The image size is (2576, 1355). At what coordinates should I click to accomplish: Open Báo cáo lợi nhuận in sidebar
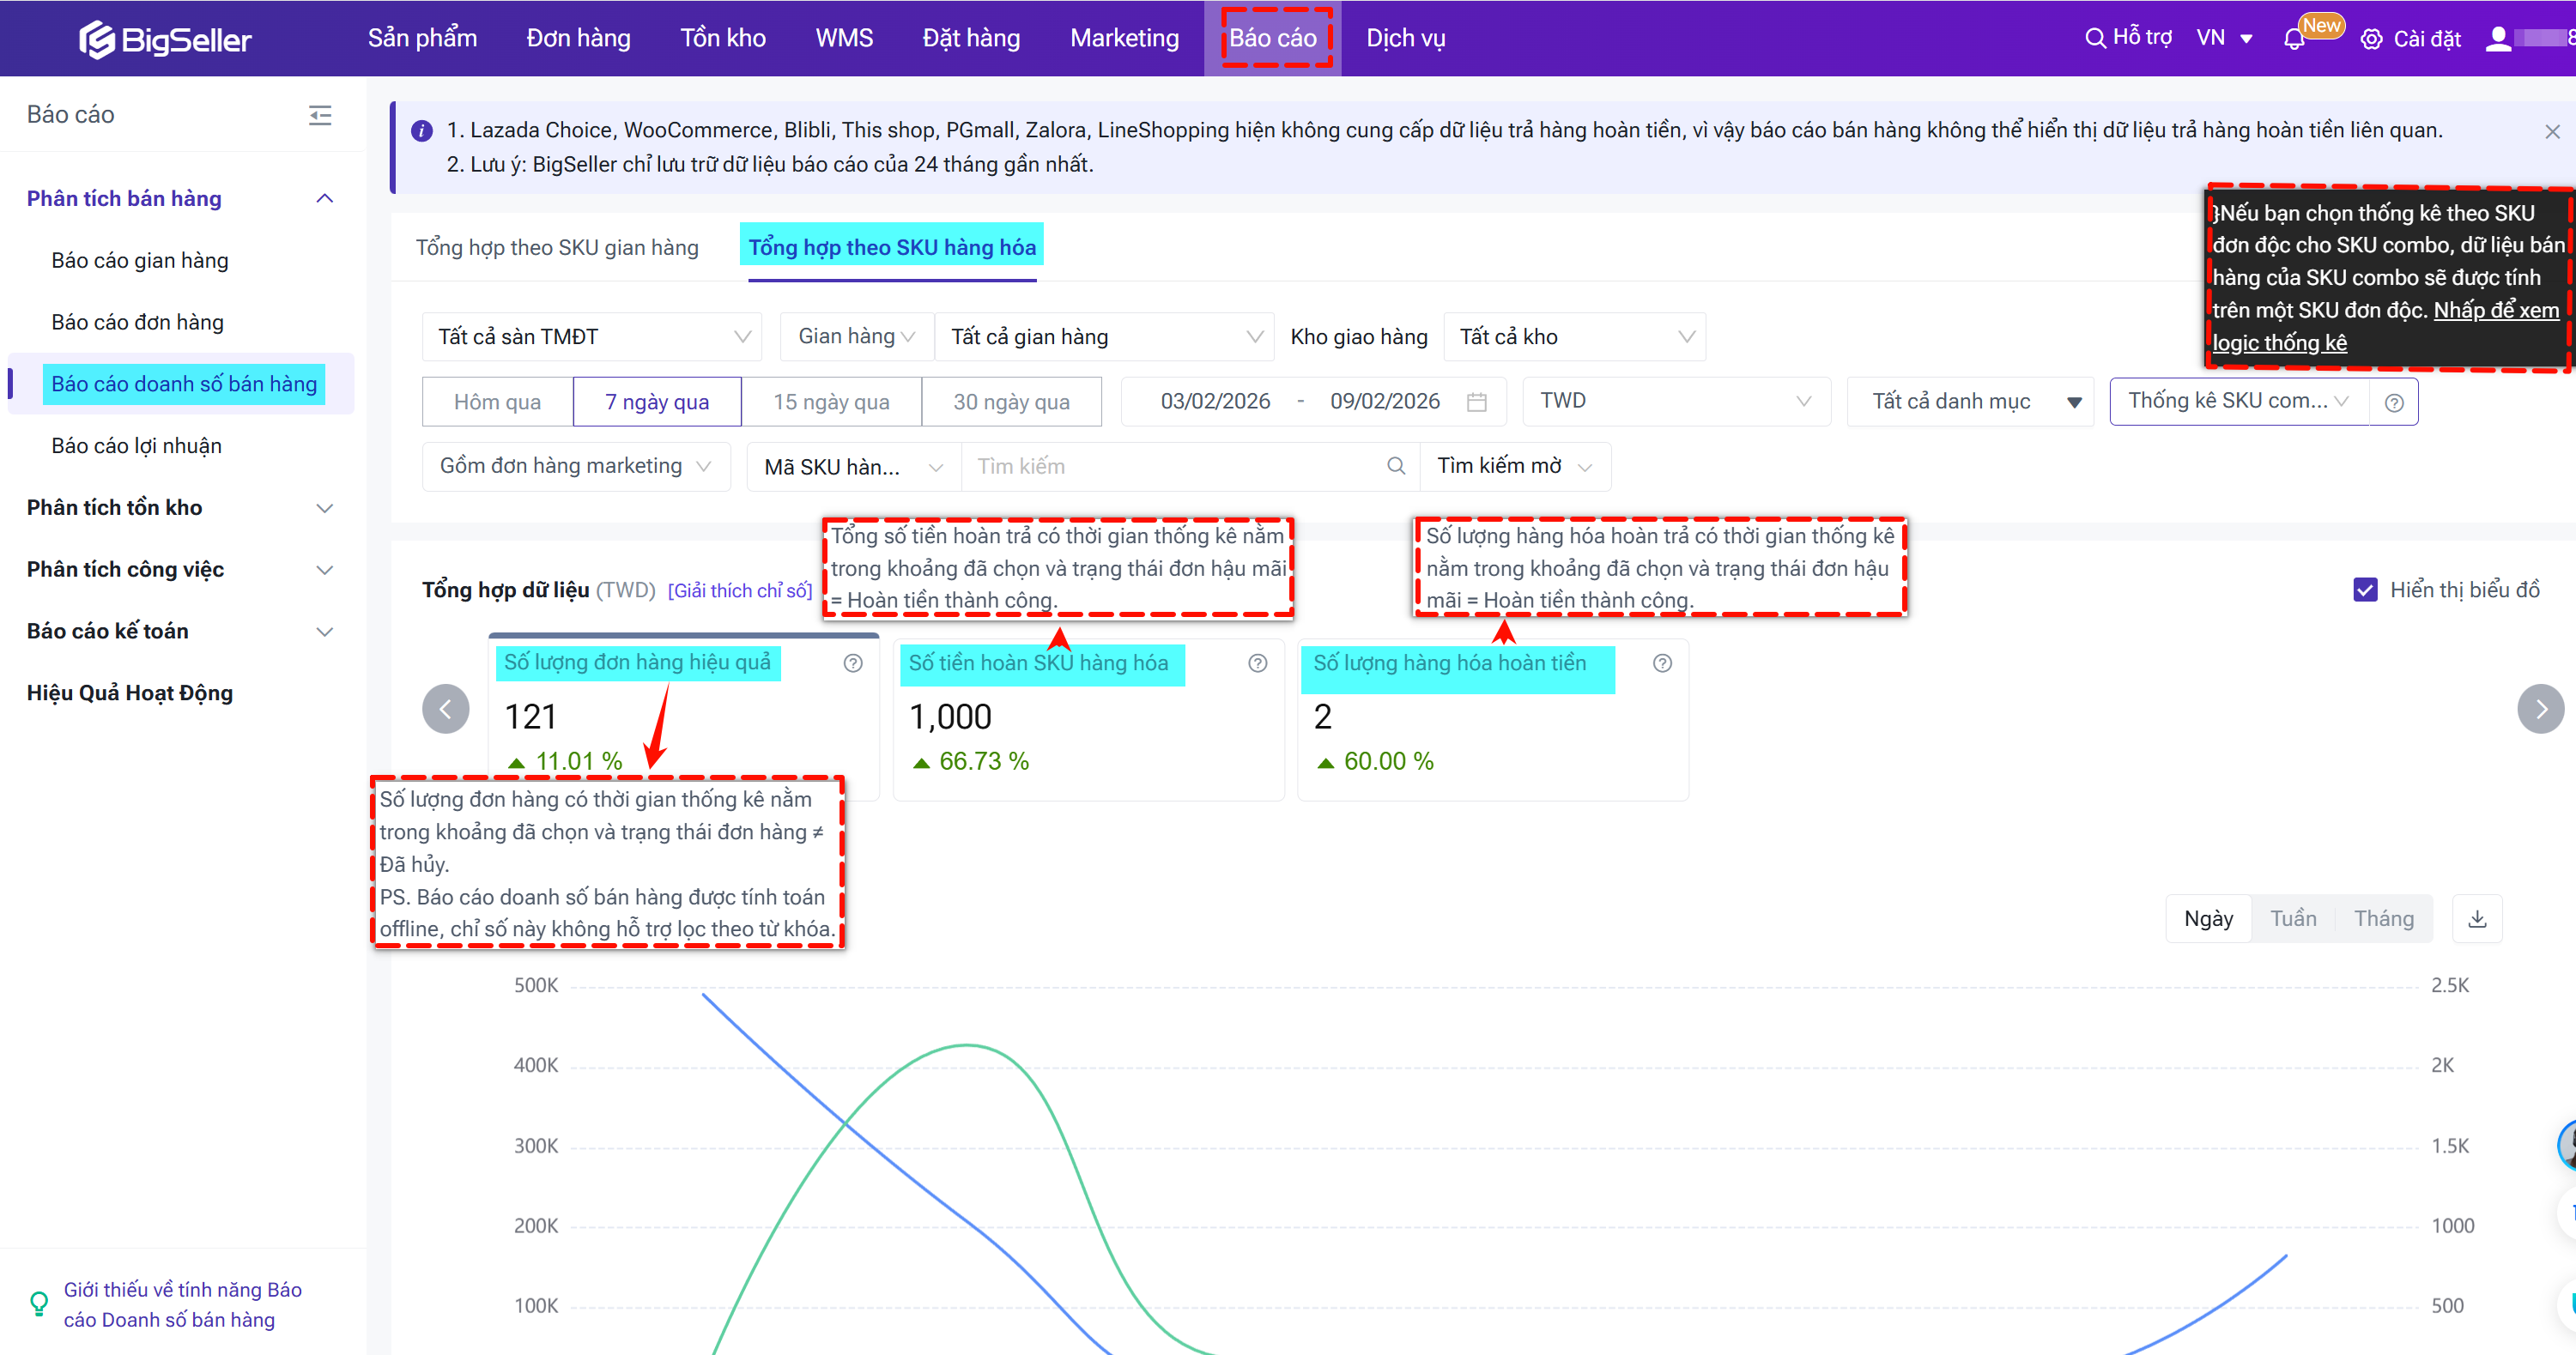[x=136, y=445]
